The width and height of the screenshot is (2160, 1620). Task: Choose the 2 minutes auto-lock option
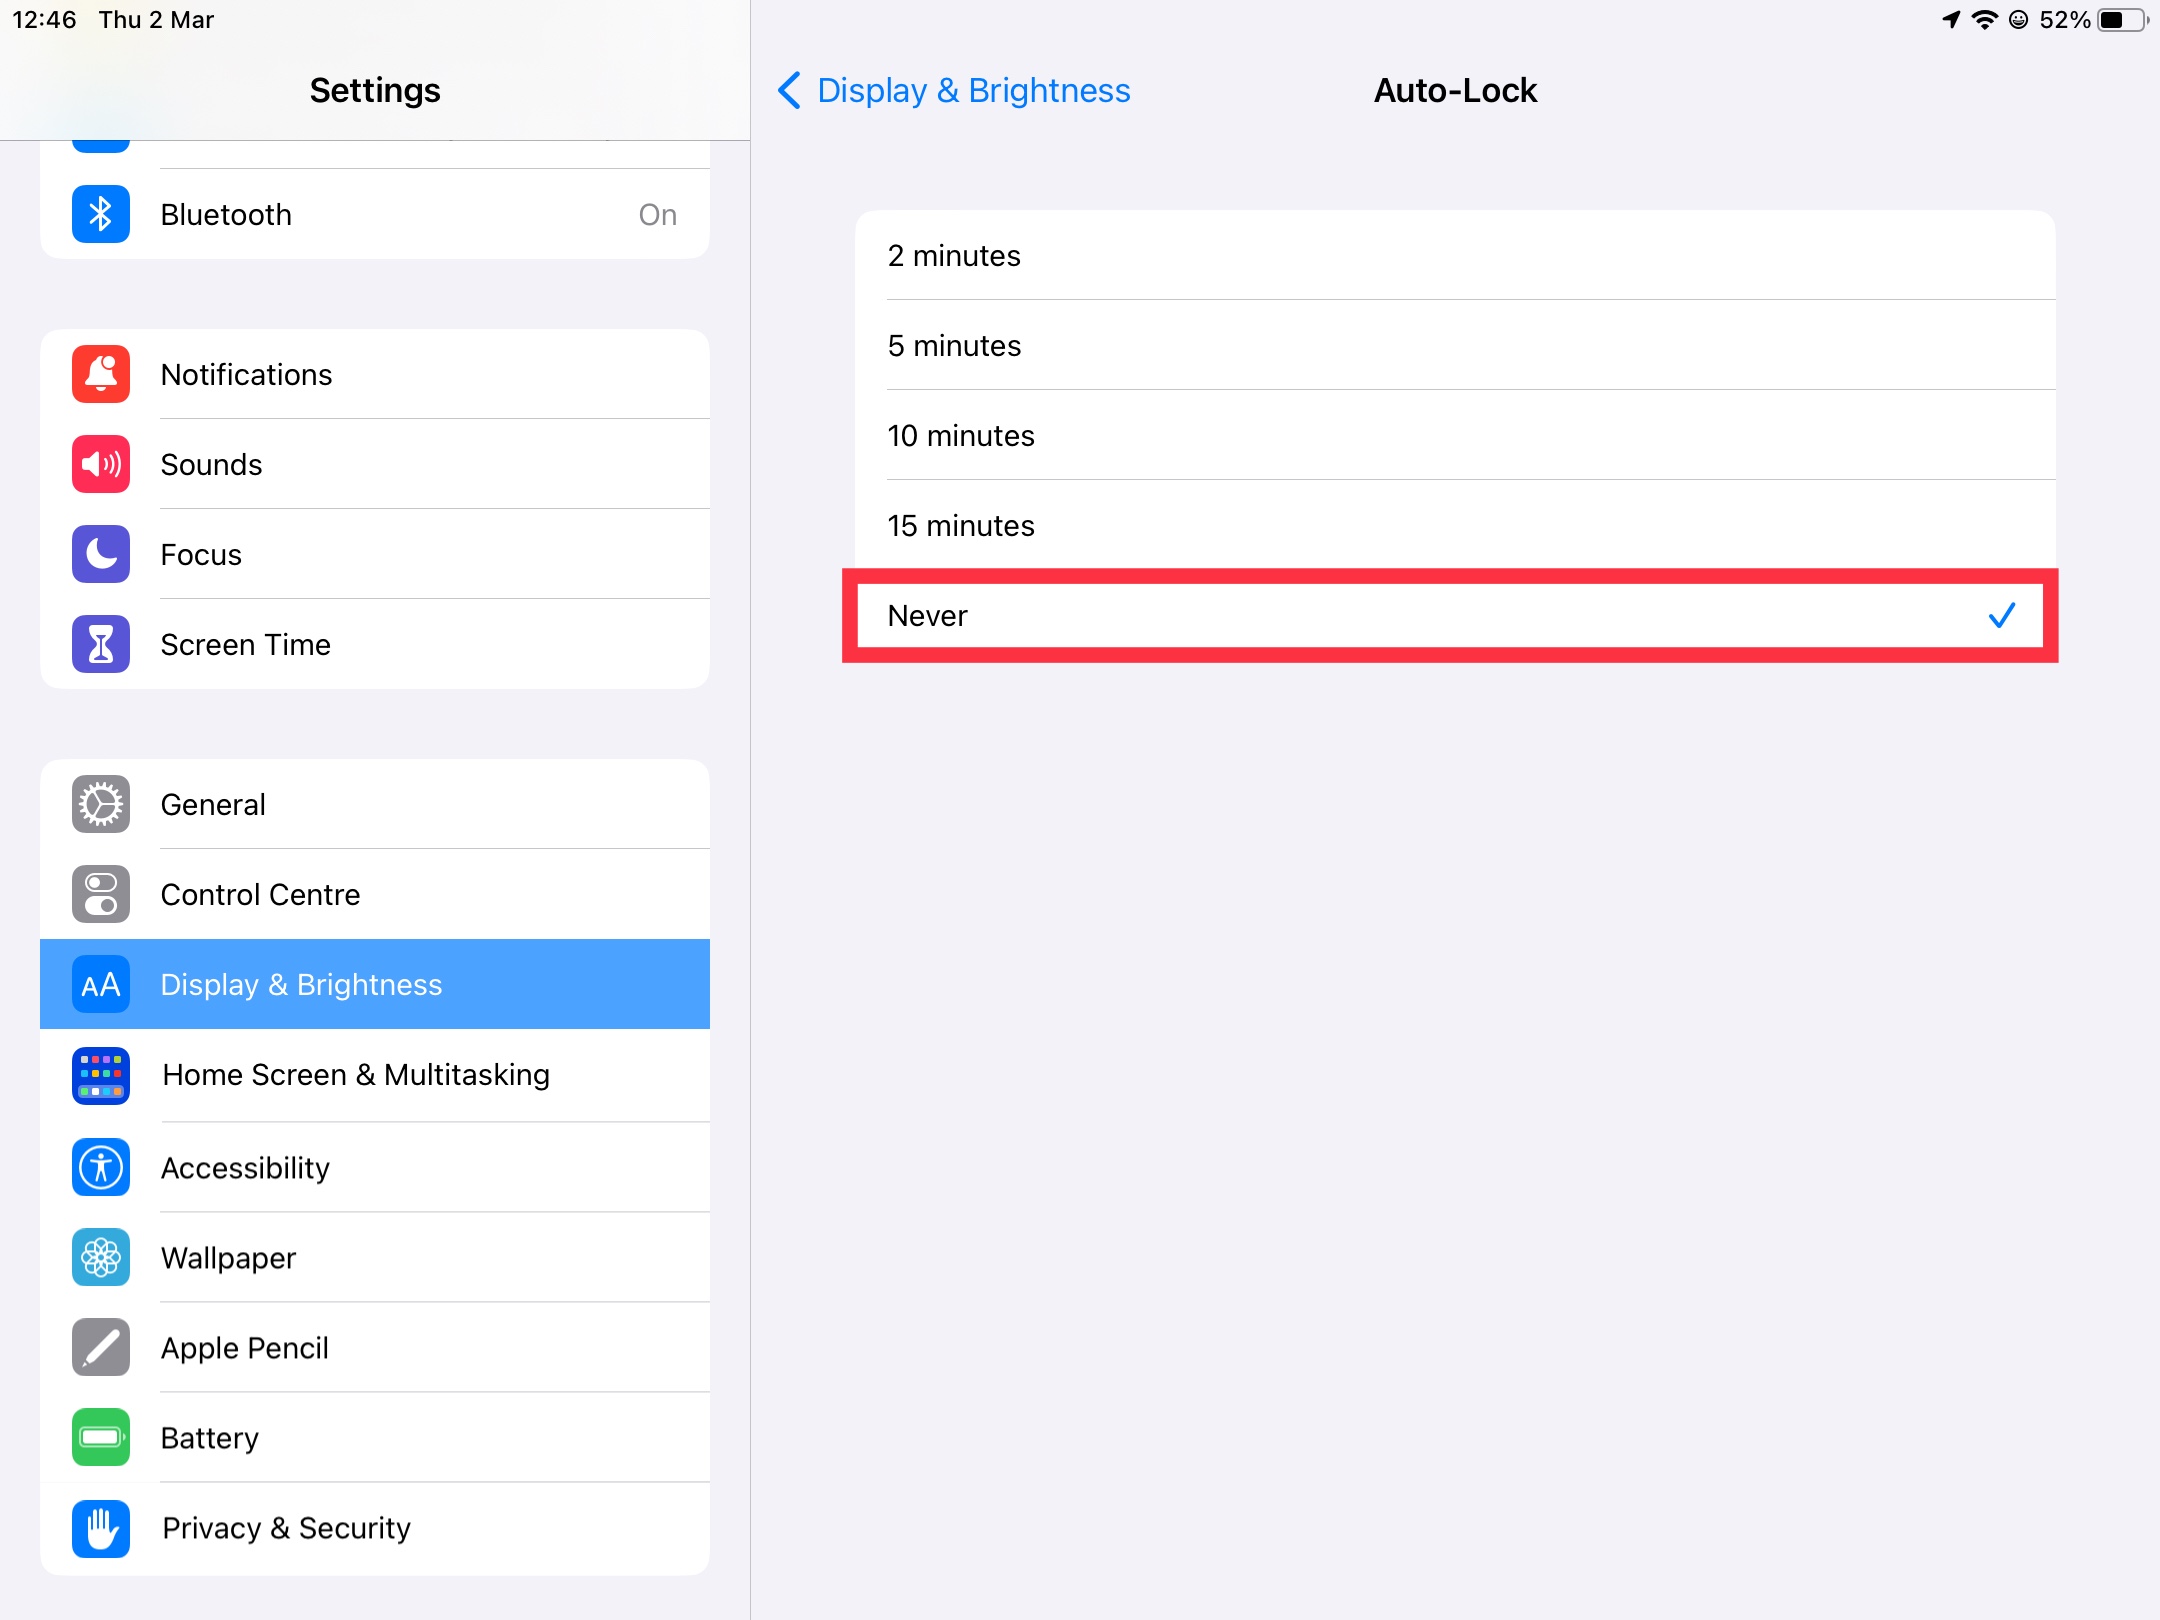[1454, 256]
